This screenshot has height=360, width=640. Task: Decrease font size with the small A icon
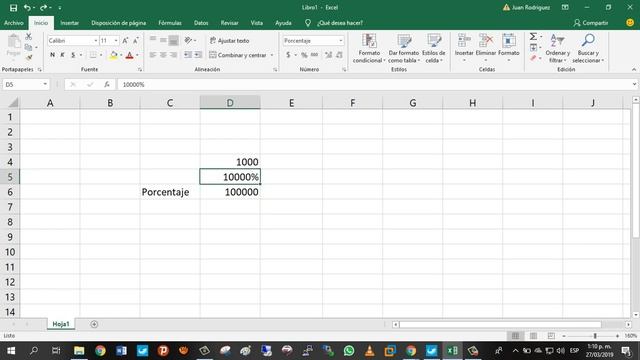[136, 40]
